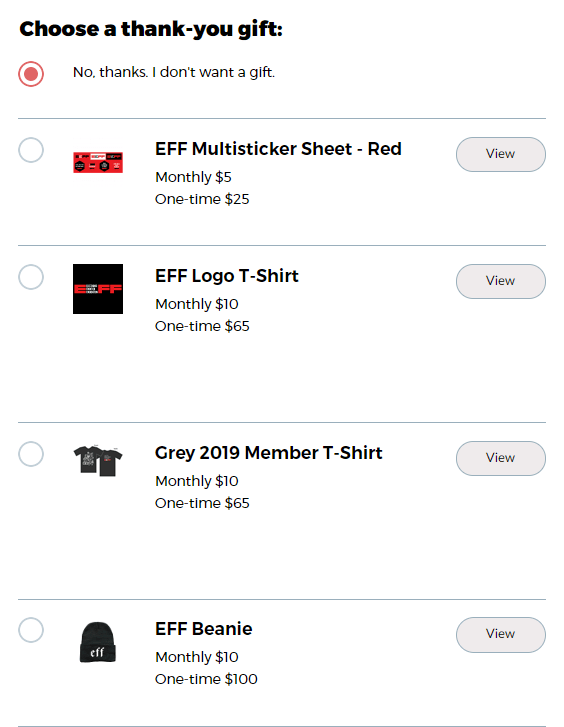This screenshot has width=564, height=727.
Task: Click the grey t-shirts thumbnail image
Action: tap(98, 461)
